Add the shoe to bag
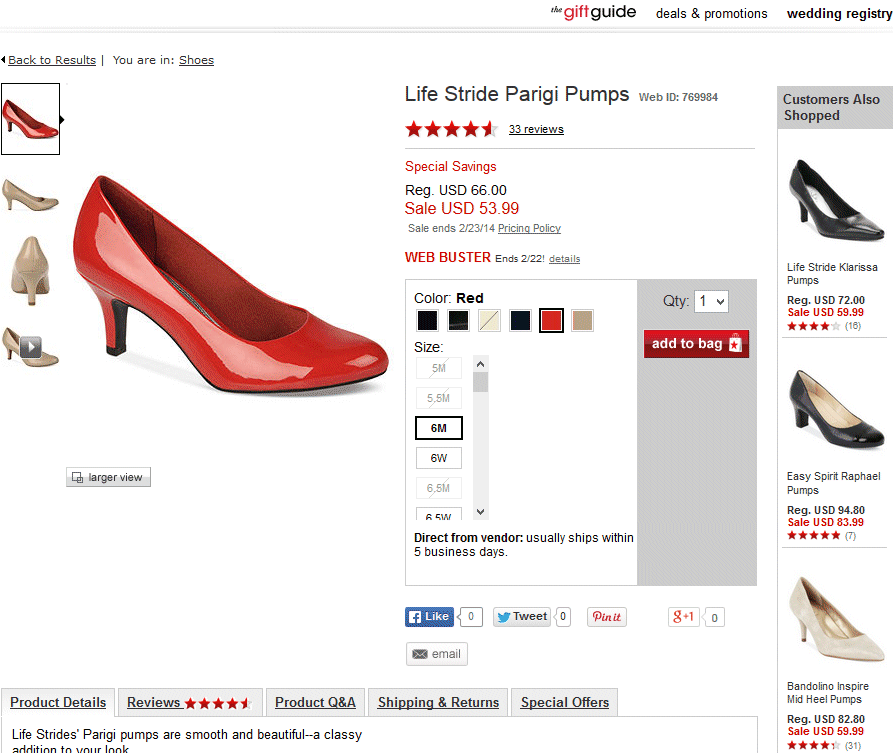This screenshot has height=753, width=893. [696, 344]
